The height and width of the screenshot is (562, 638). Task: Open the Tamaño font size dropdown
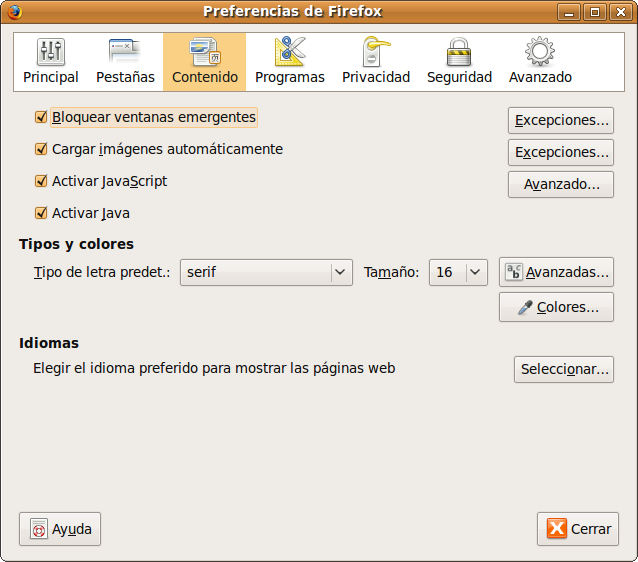[457, 272]
